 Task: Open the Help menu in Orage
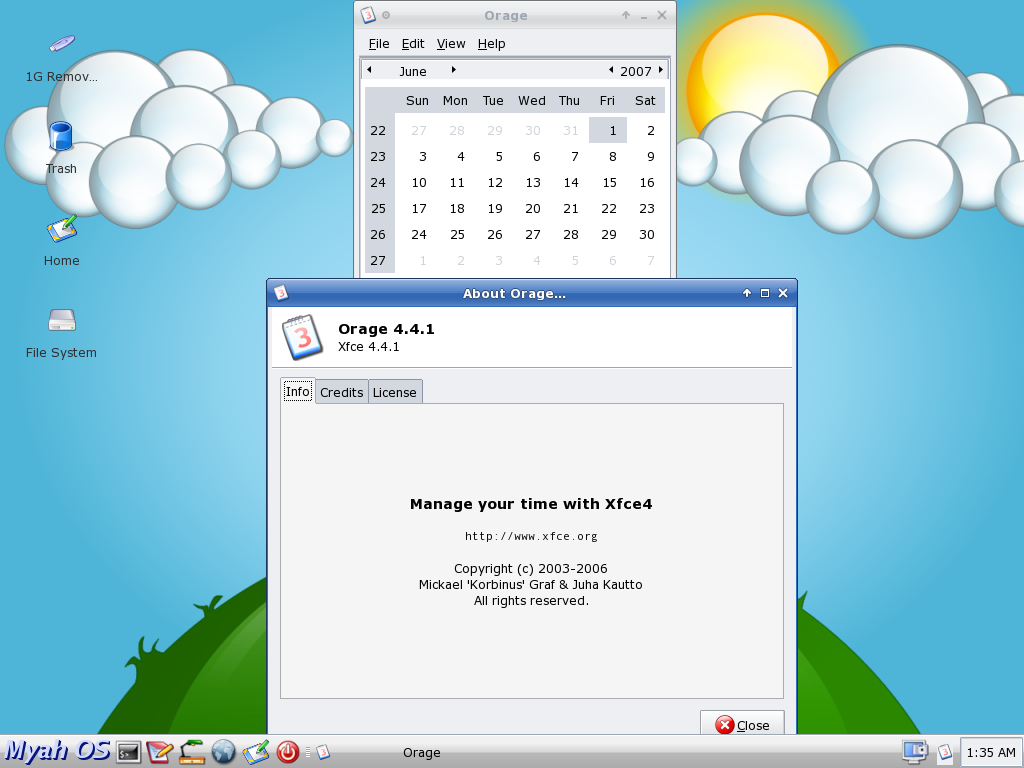pos(491,44)
